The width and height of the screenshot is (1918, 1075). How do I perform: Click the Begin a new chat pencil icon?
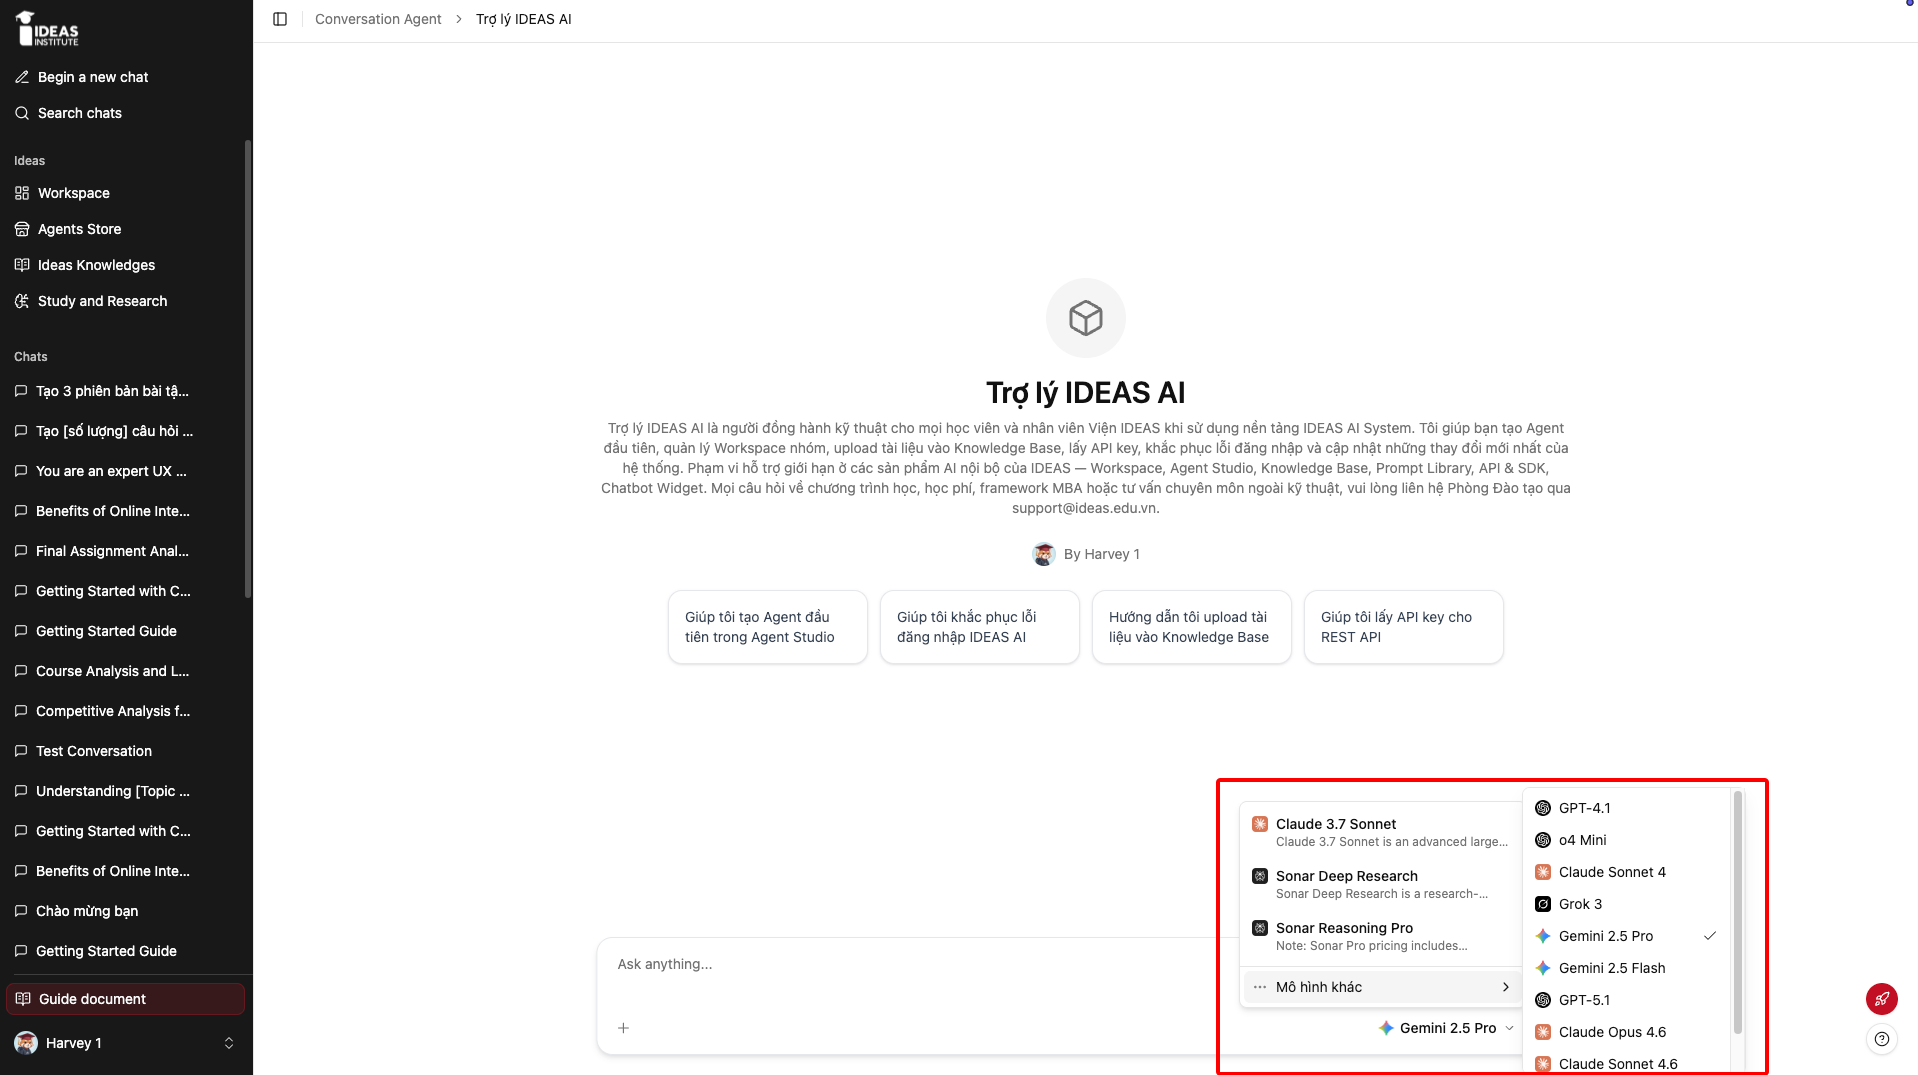click(22, 77)
